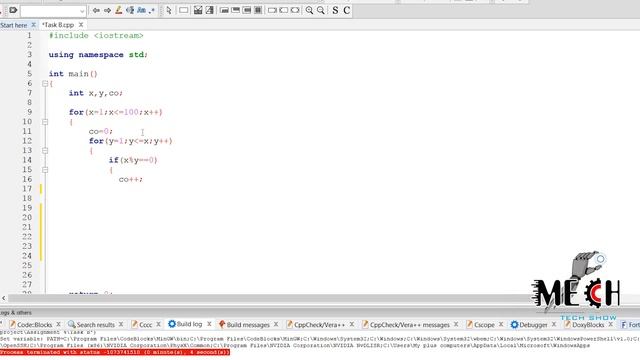
Task: Open the Cccc log tab
Action: pos(142,324)
